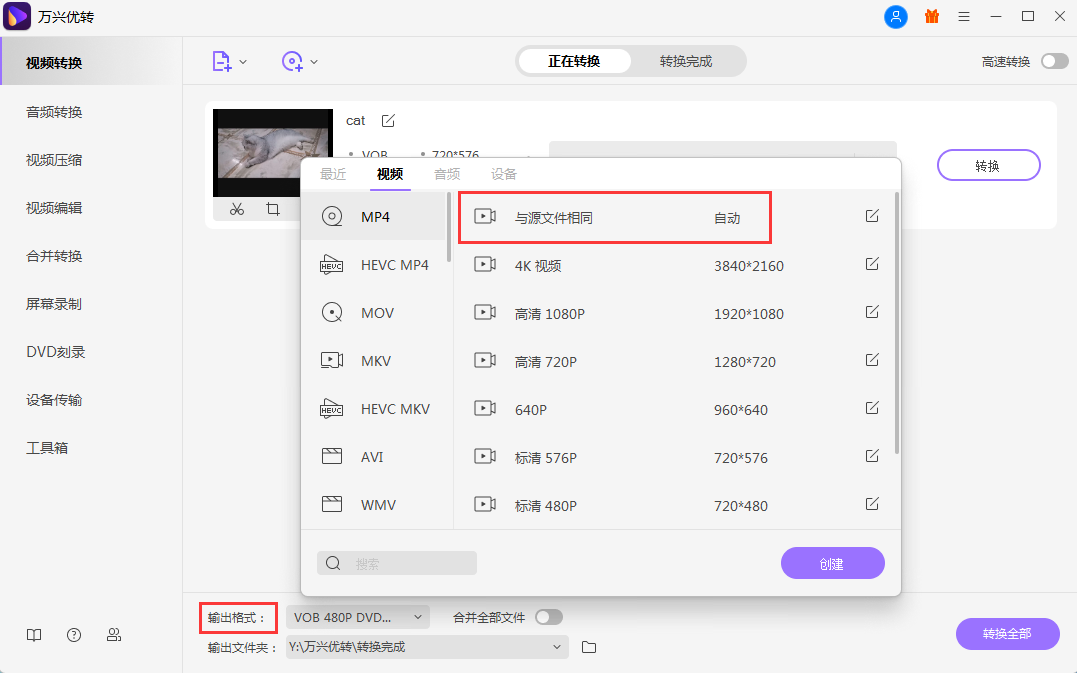
Task: Click the 转换全部 button
Action: (1007, 634)
